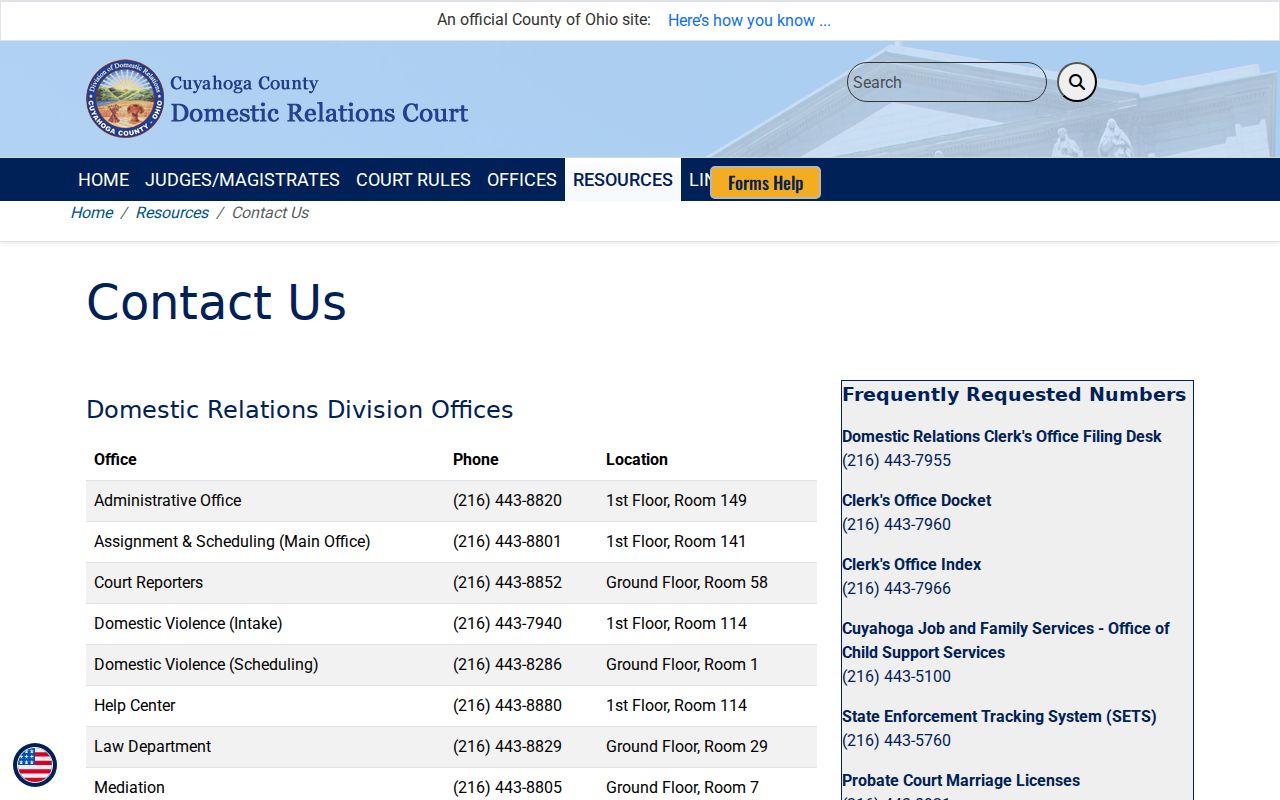1280x800 pixels.
Task: Select the Court Reporters row label
Action: [148, 582]
